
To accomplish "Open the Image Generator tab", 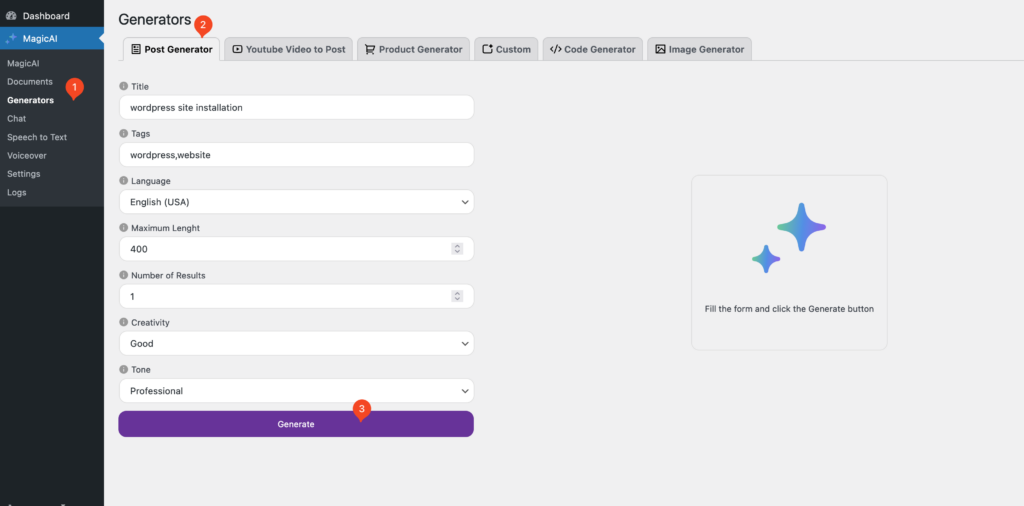I will (699, 49).
